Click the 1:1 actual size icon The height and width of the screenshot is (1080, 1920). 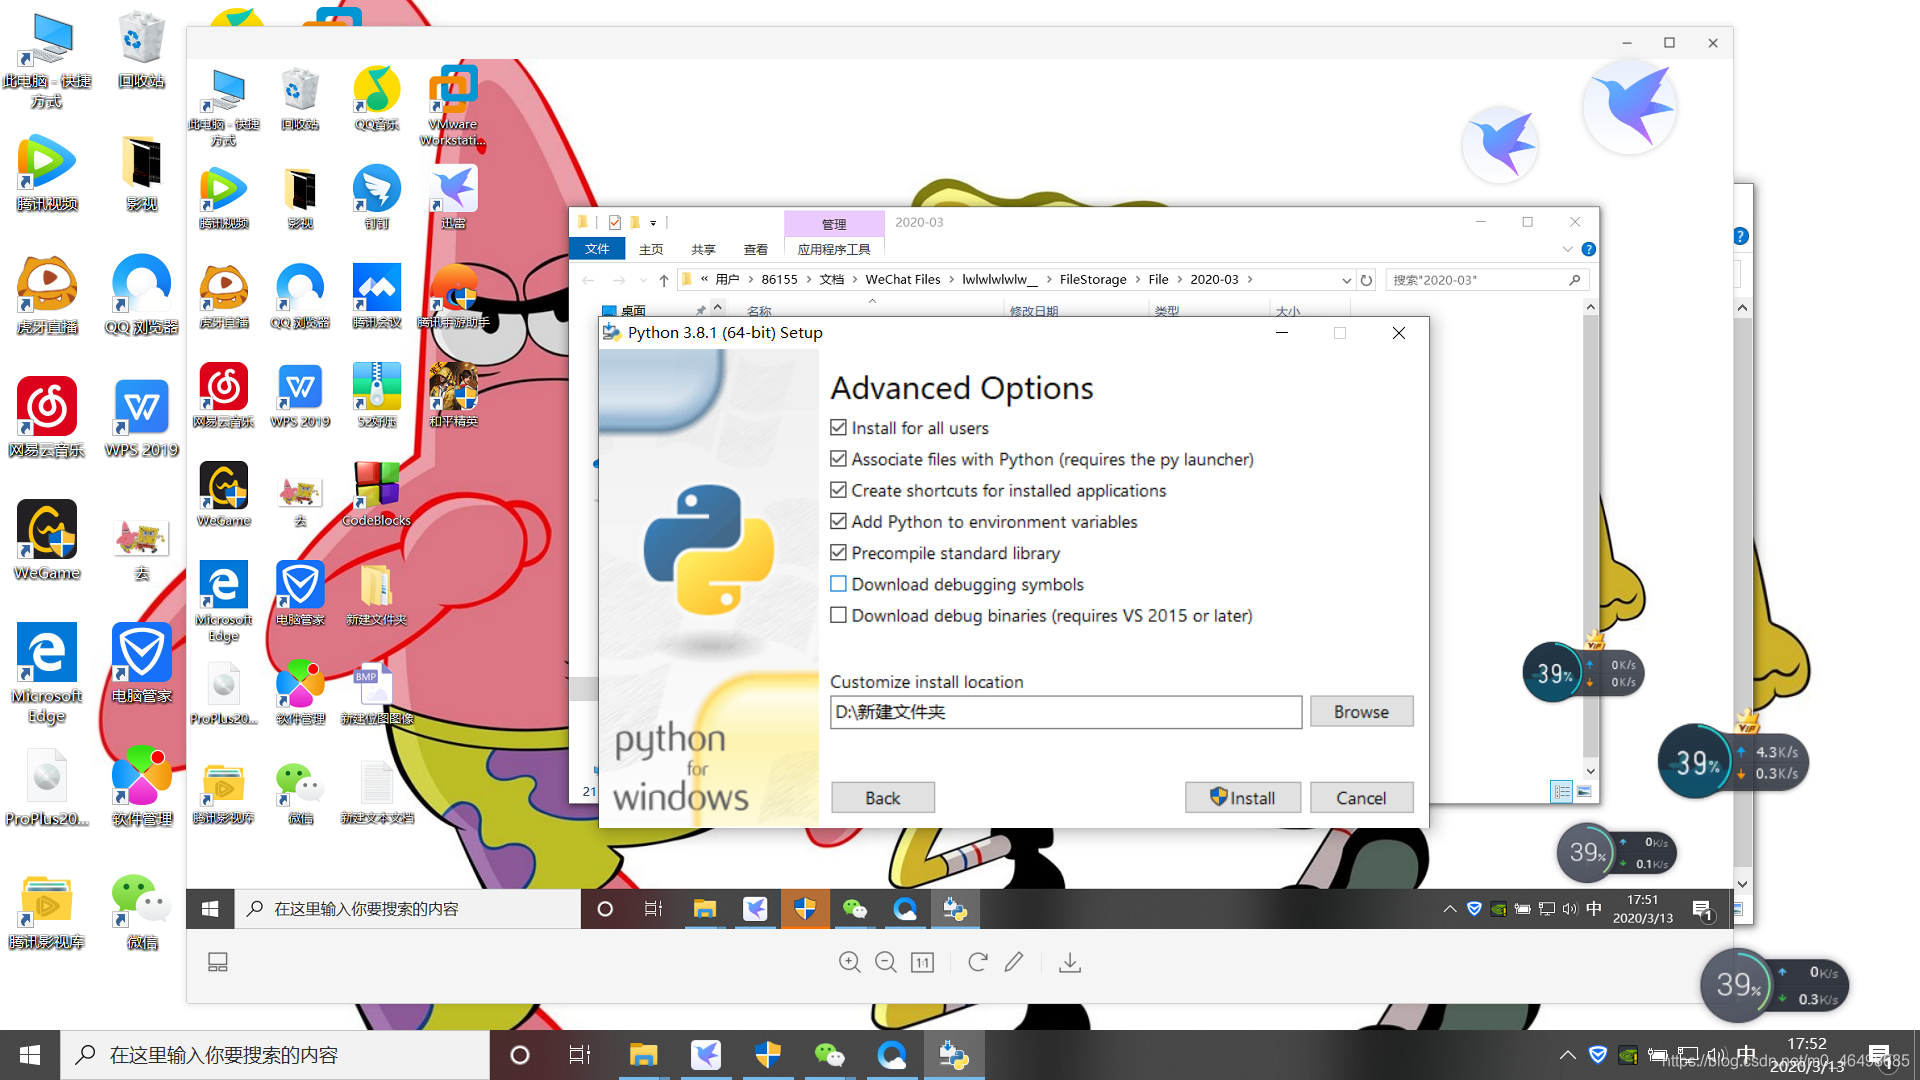coord(922,962)
